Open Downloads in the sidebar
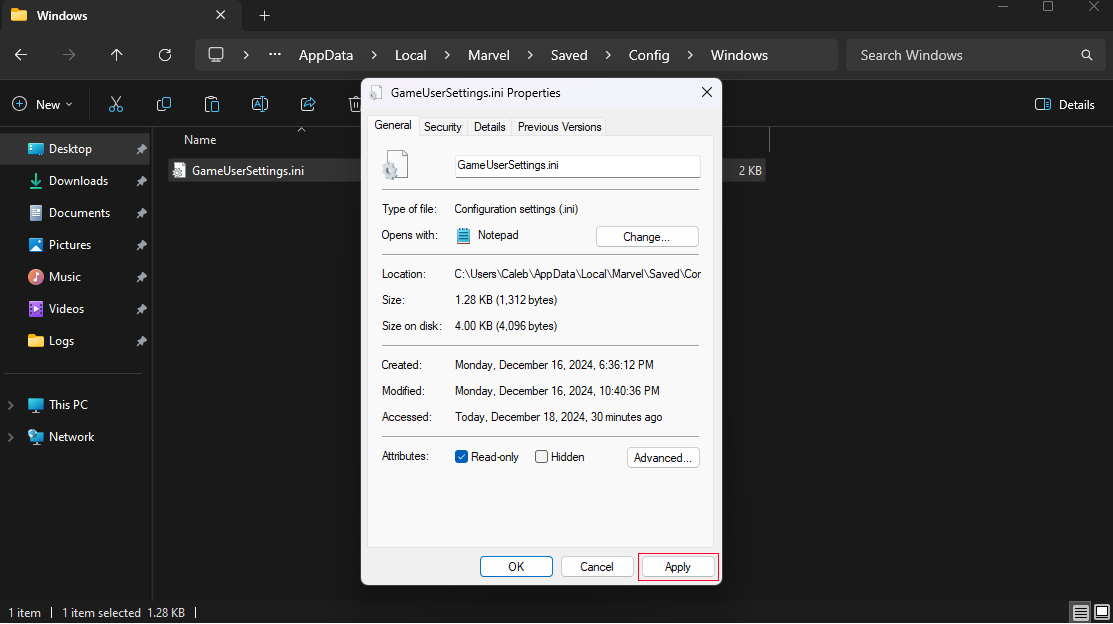Viewport: 1113px width, 624px height. coord(78,181)
